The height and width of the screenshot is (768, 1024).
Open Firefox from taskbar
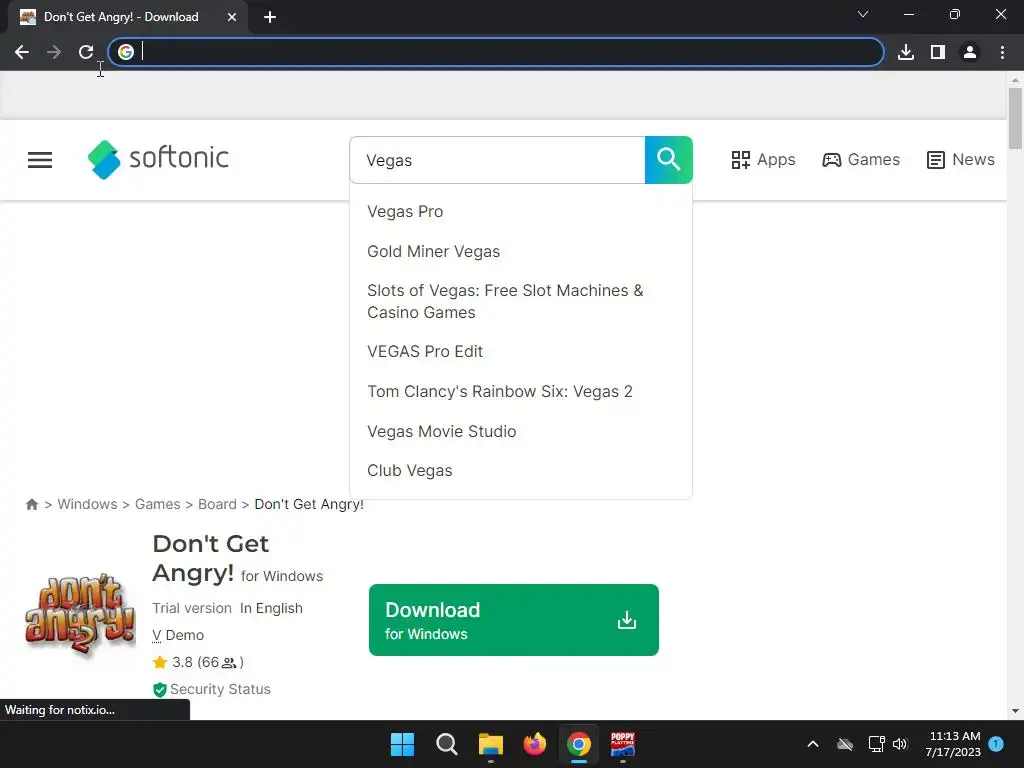[x=535, y=744]
